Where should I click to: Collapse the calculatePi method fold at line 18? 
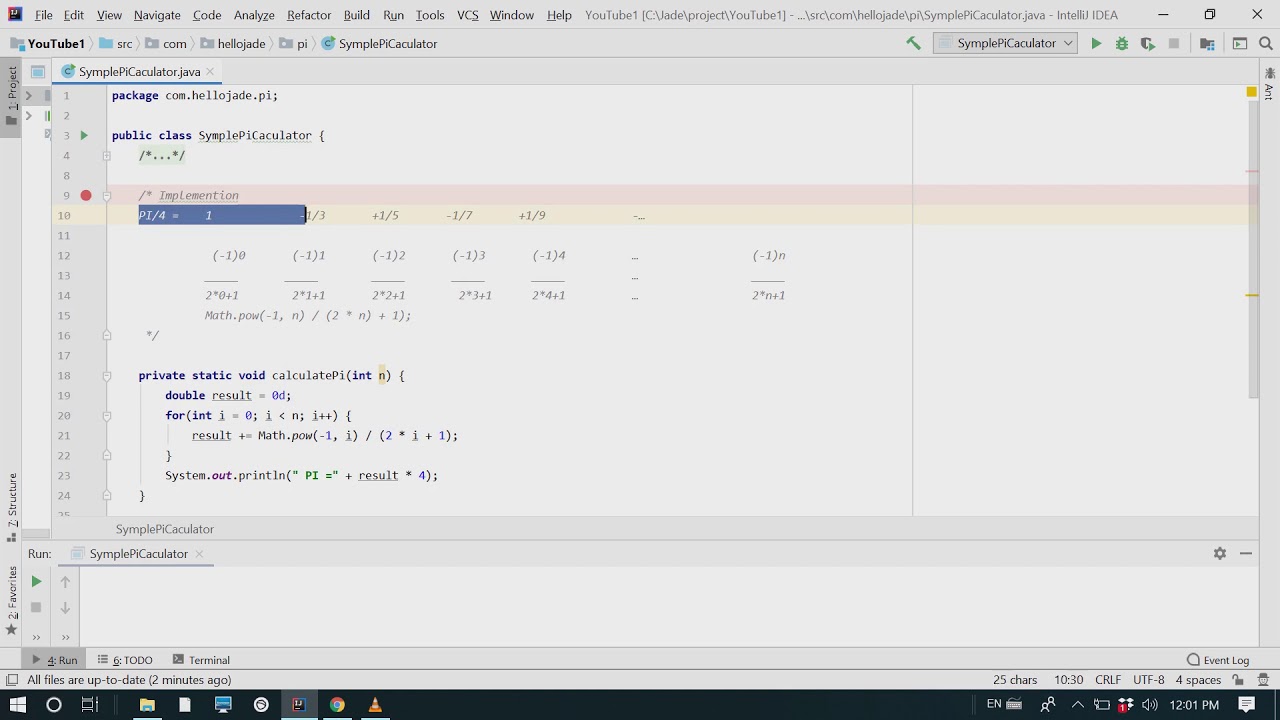106,375
